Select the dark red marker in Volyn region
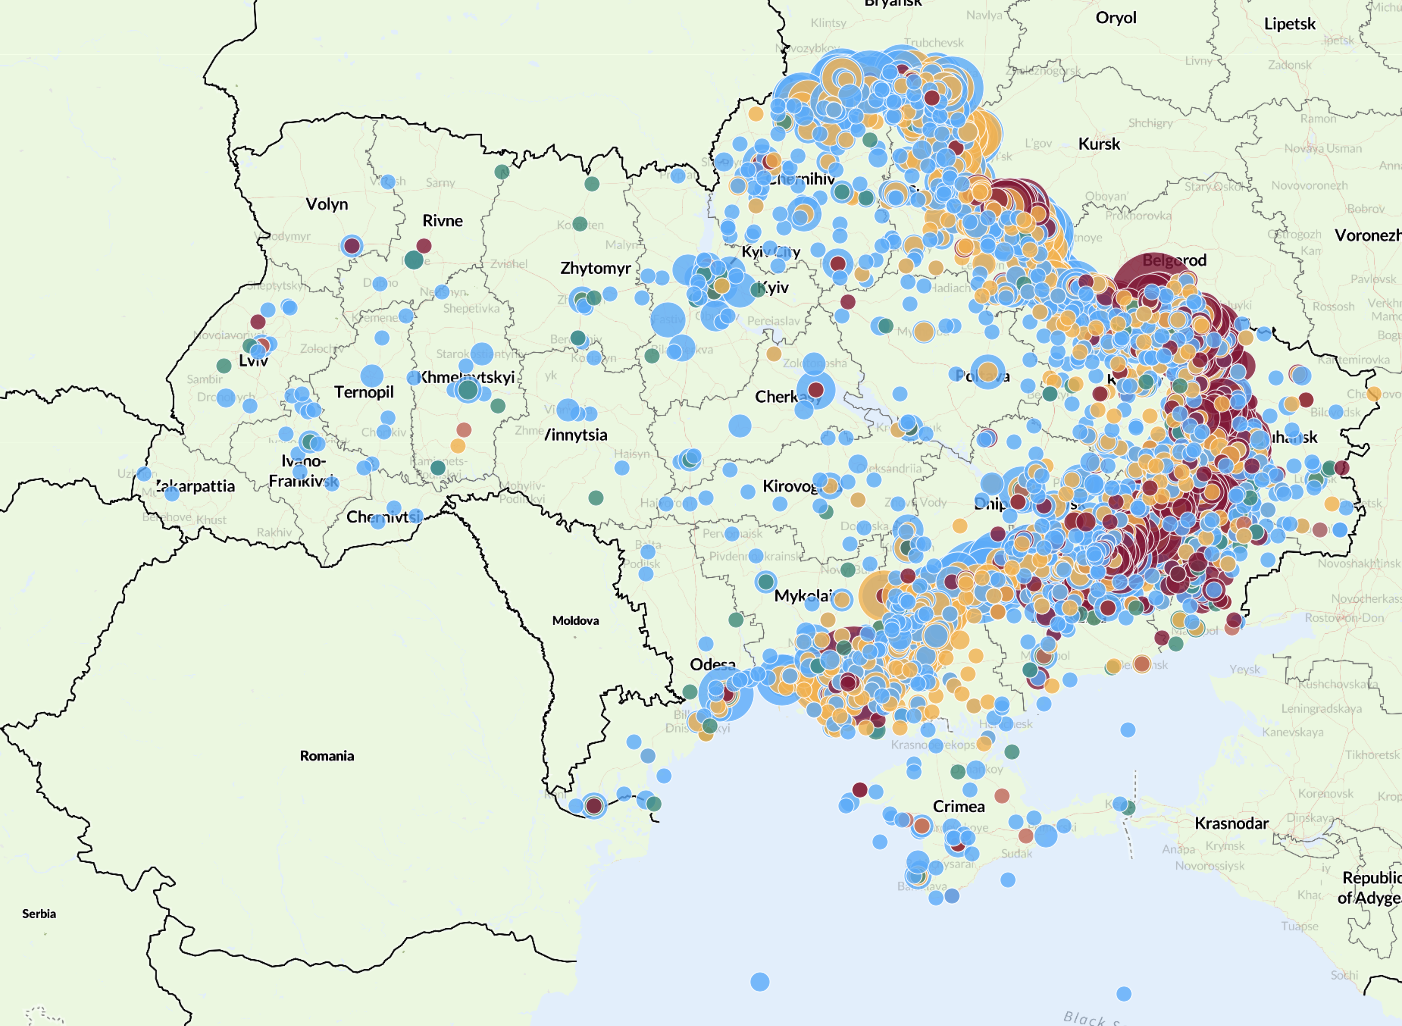Viewport: 1402px width, 1026px height. [x=351, y=245]
